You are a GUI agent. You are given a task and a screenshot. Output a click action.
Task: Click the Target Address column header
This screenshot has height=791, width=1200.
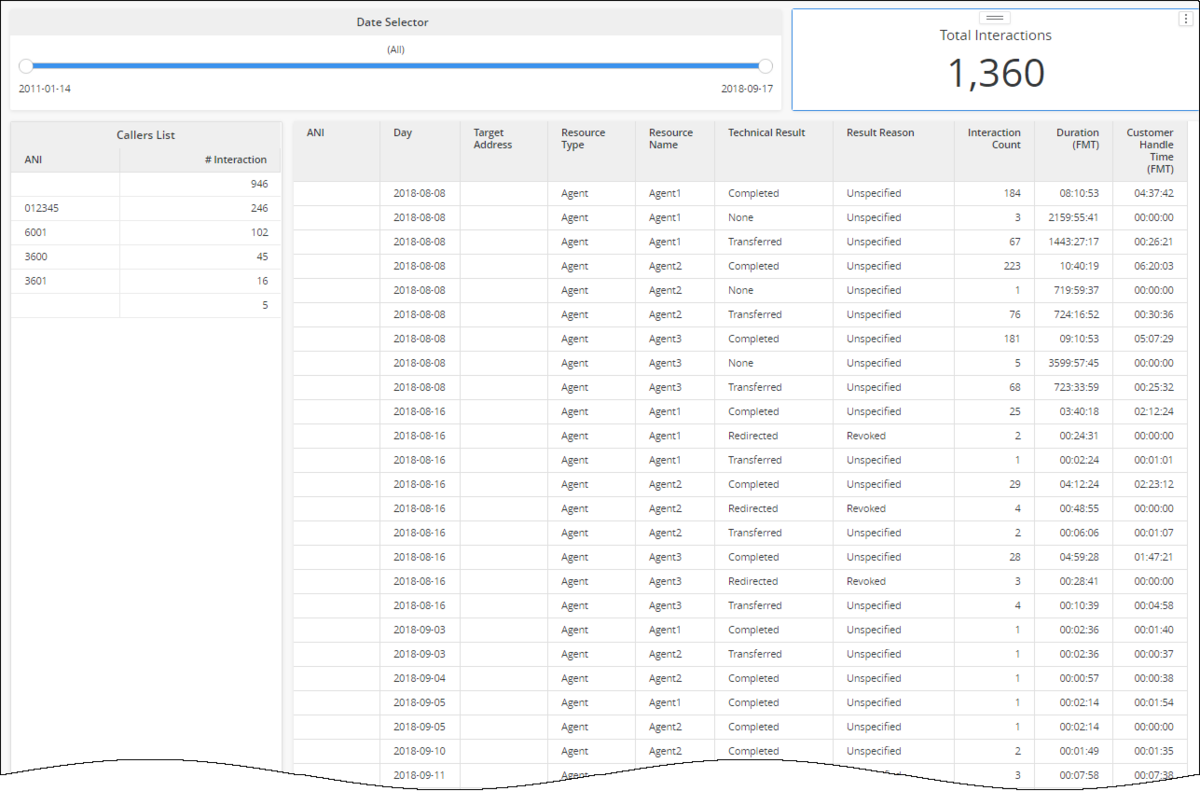493,139
